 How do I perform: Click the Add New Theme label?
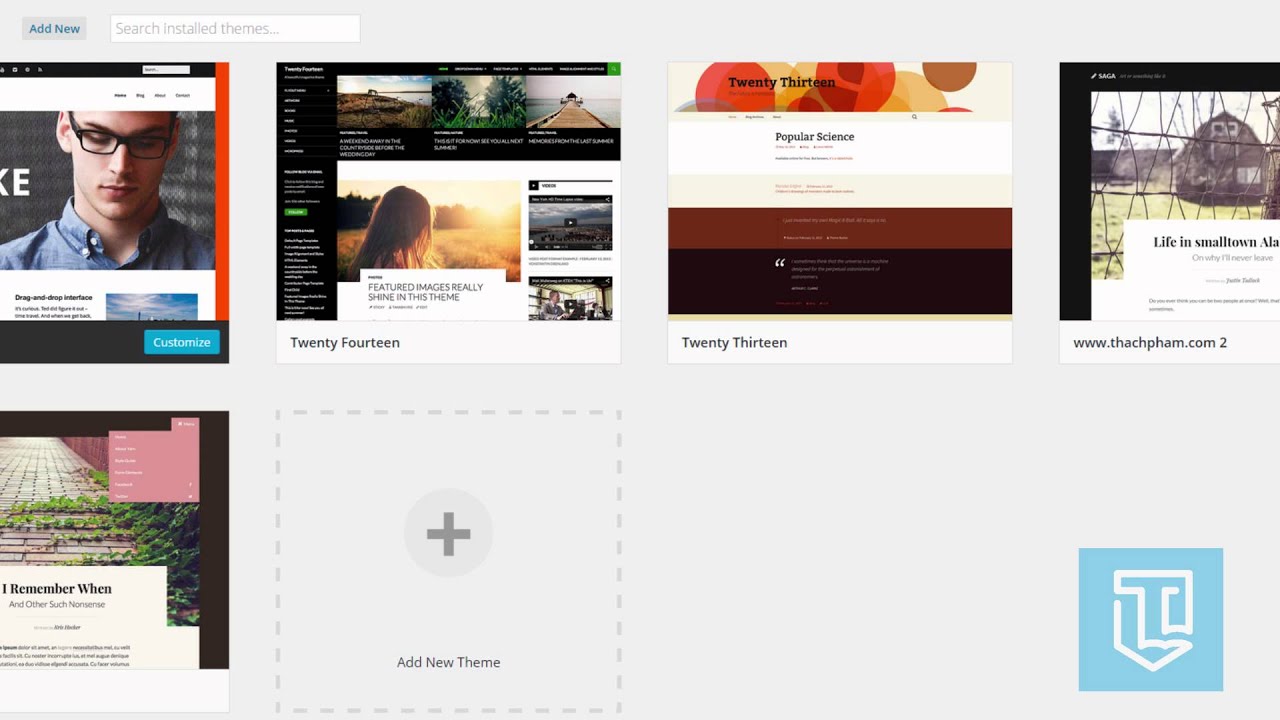[x=448, y=662]
